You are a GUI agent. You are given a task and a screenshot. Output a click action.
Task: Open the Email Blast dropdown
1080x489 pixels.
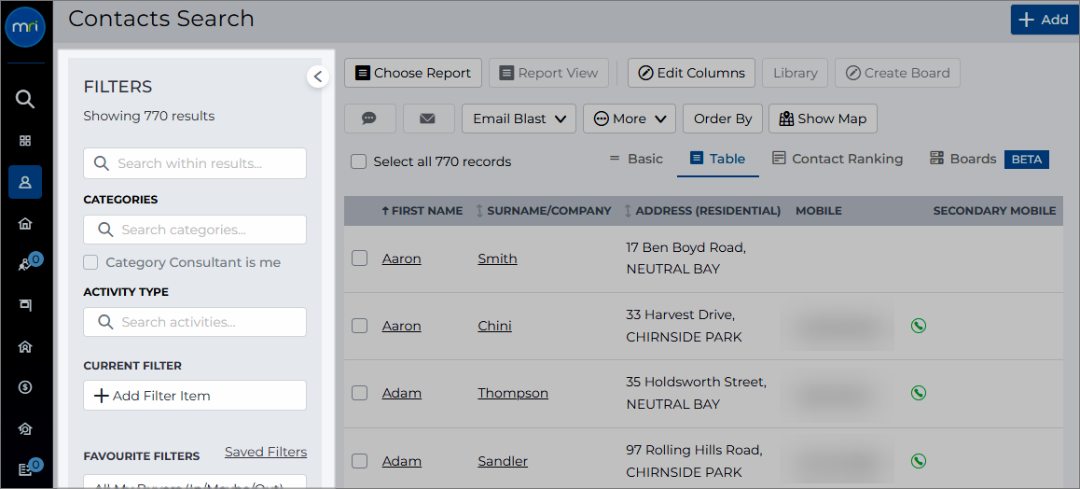pyautogui.click(x=519, y=118)
